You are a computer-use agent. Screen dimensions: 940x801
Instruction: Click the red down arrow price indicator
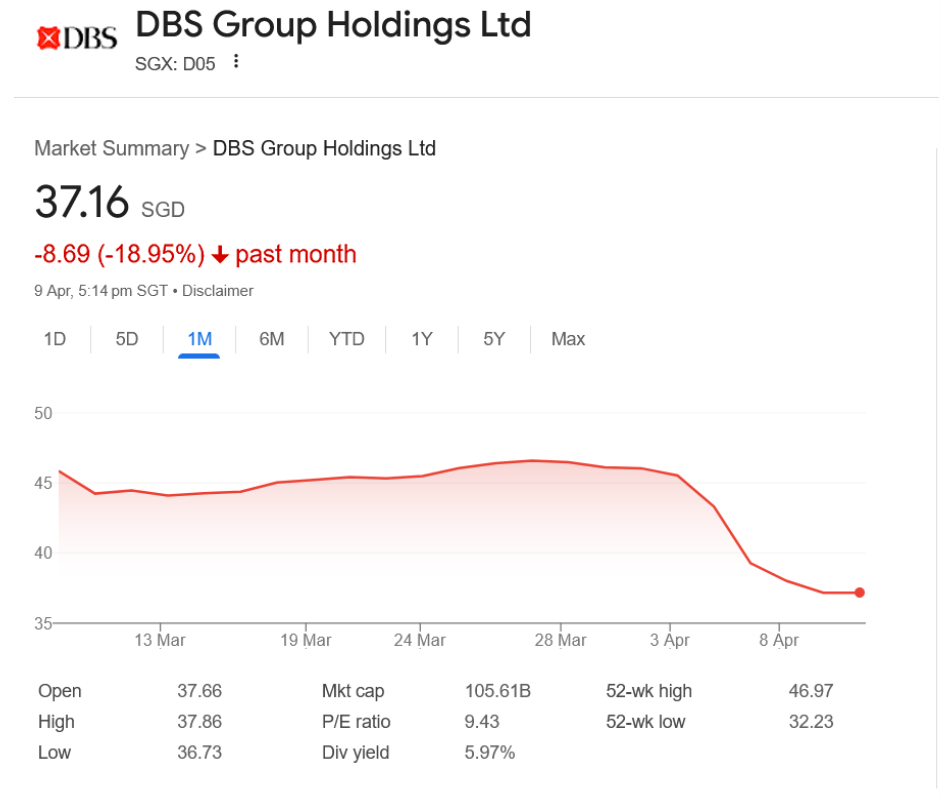pos(220,255)
